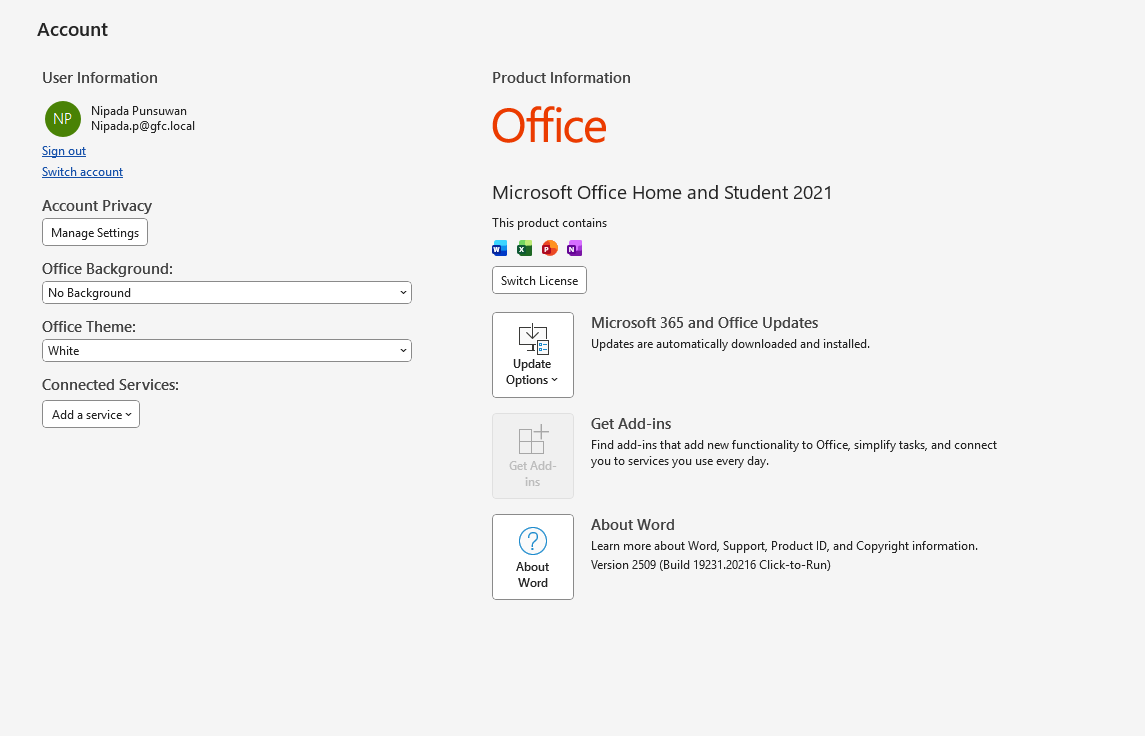This screenshot has height=736, width=1145.
Task: Open Manage Settings for account privacy
Action: pos(95,233)
